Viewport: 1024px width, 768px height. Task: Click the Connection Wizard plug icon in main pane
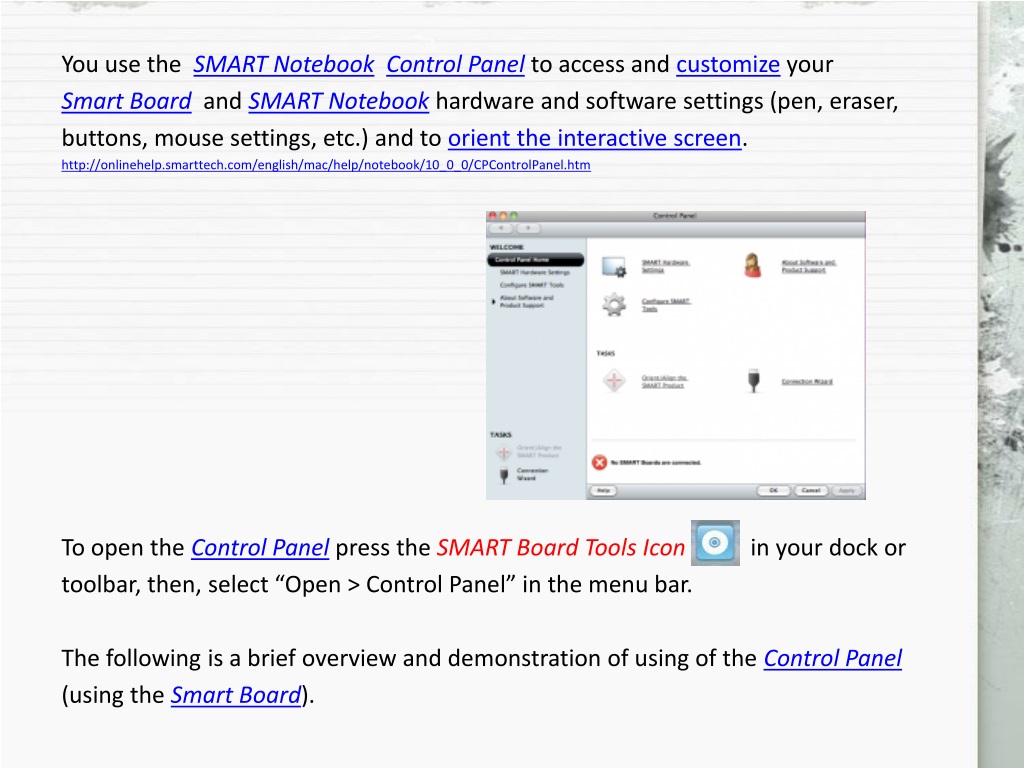pyautogui.click(x=754, y=381)
